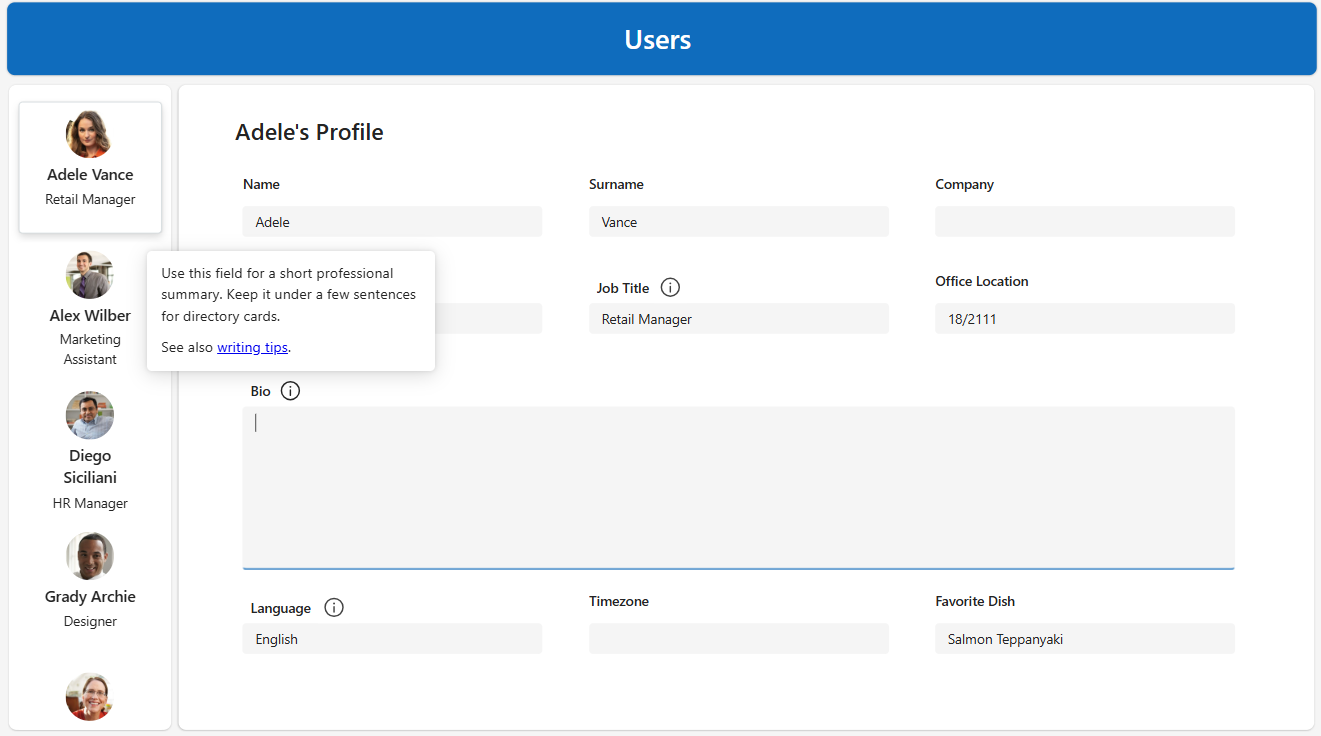Viewport: 1321px width, 736px height.
Task: Click the empty Company input field
Action: (1084, 222)
